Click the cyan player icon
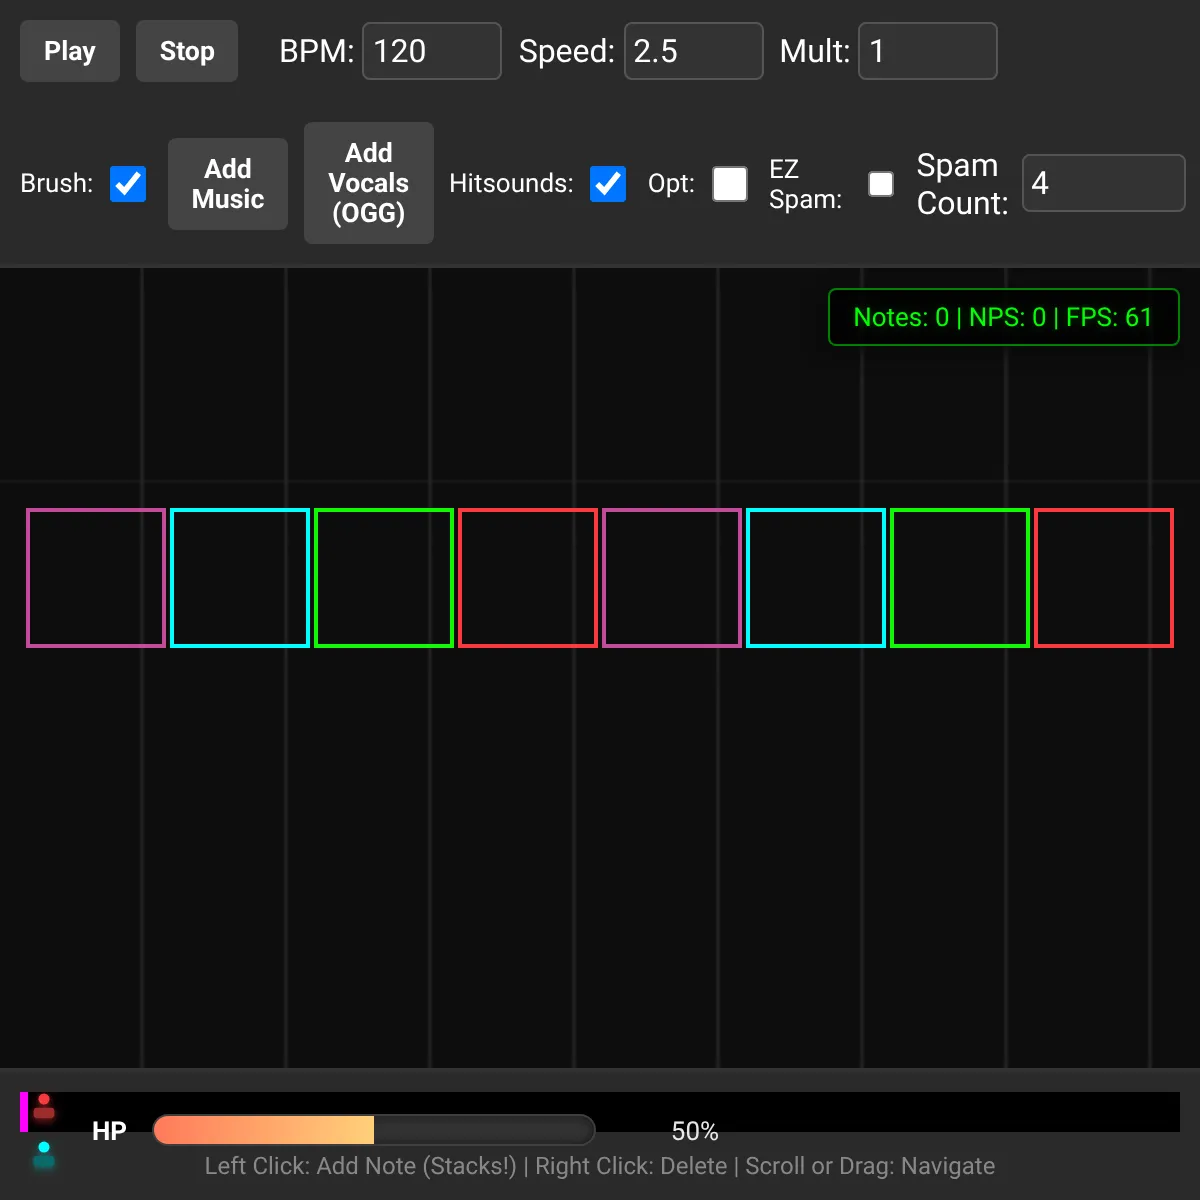The height and width of the screenshot is (1200, 1200). [44, 1155]
